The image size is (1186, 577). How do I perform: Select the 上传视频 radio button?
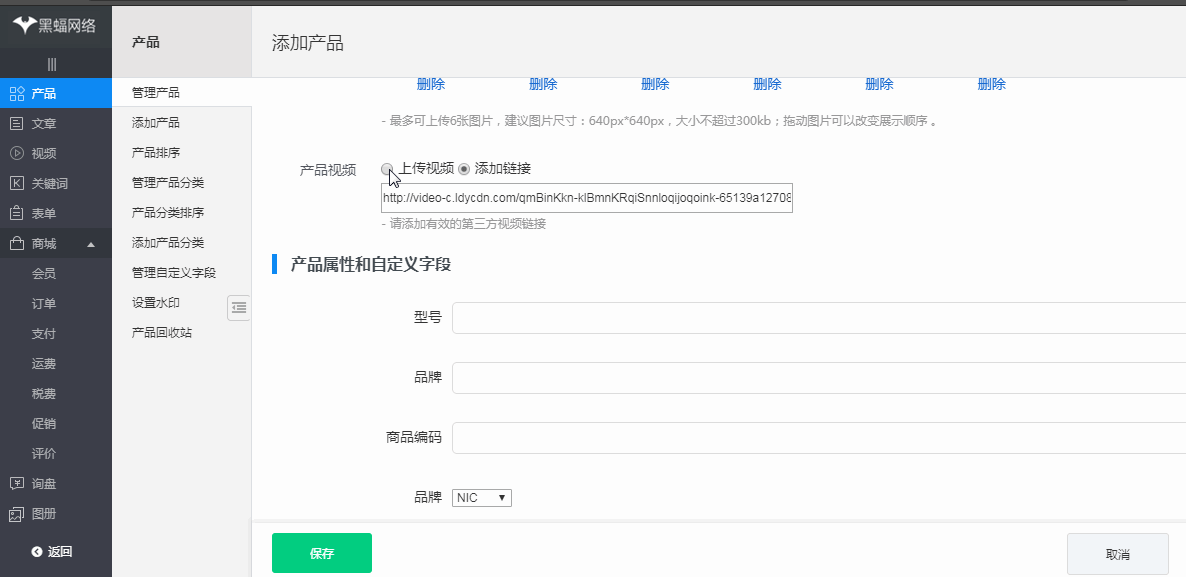[387, 169]
